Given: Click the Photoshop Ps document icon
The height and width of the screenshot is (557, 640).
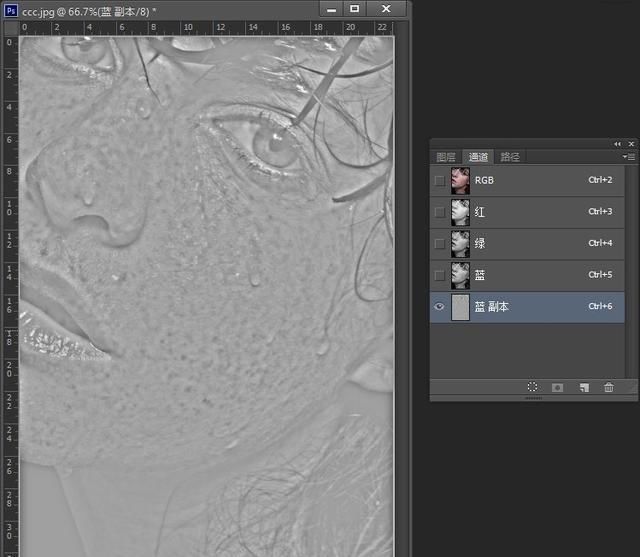Looking at the screenshot, I should [10, 9].
